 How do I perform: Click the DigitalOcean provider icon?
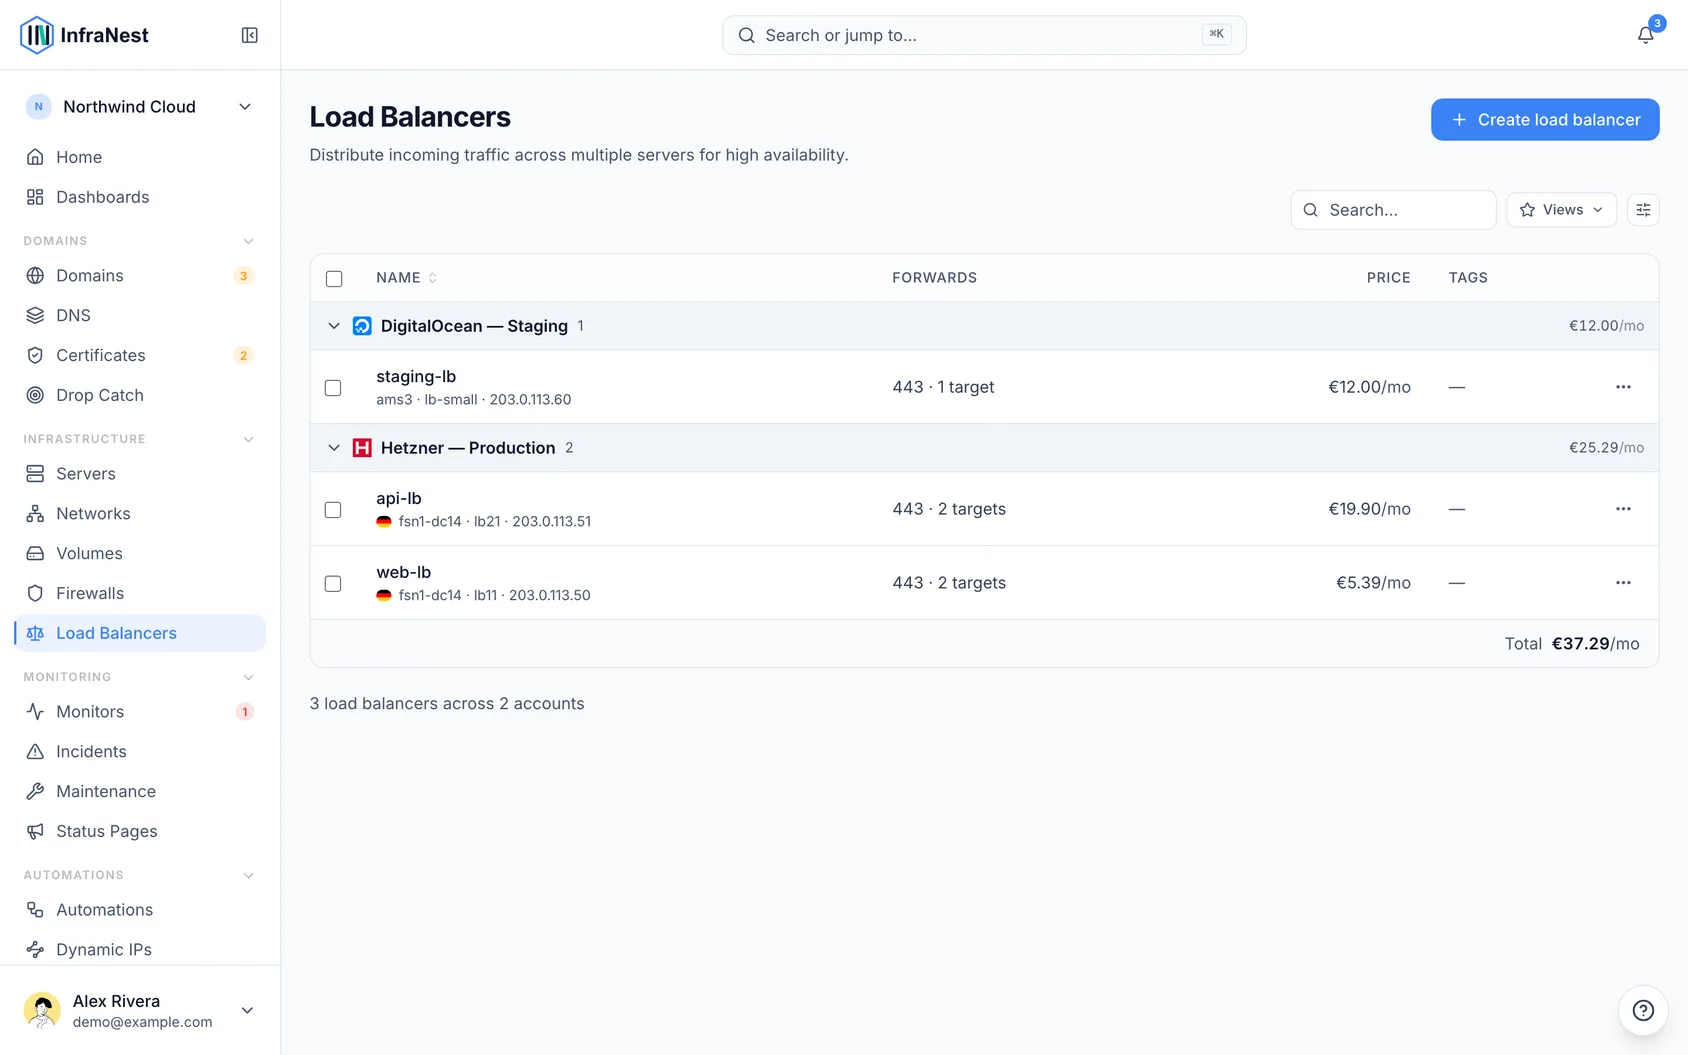362,326
